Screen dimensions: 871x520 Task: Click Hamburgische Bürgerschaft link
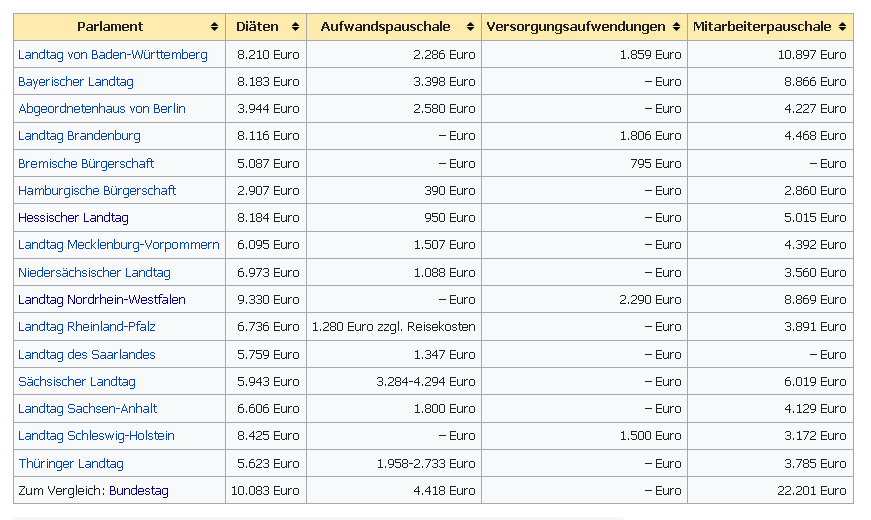point(97,190)
